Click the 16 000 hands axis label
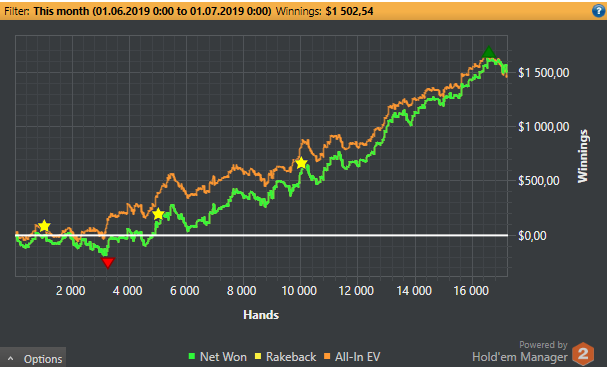The width and height of the screenshot is (607, 367). [471, 291]
